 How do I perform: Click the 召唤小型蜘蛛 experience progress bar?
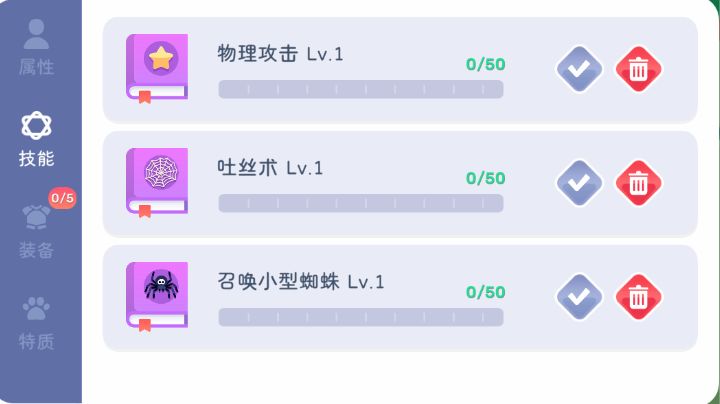click(360, 317)
